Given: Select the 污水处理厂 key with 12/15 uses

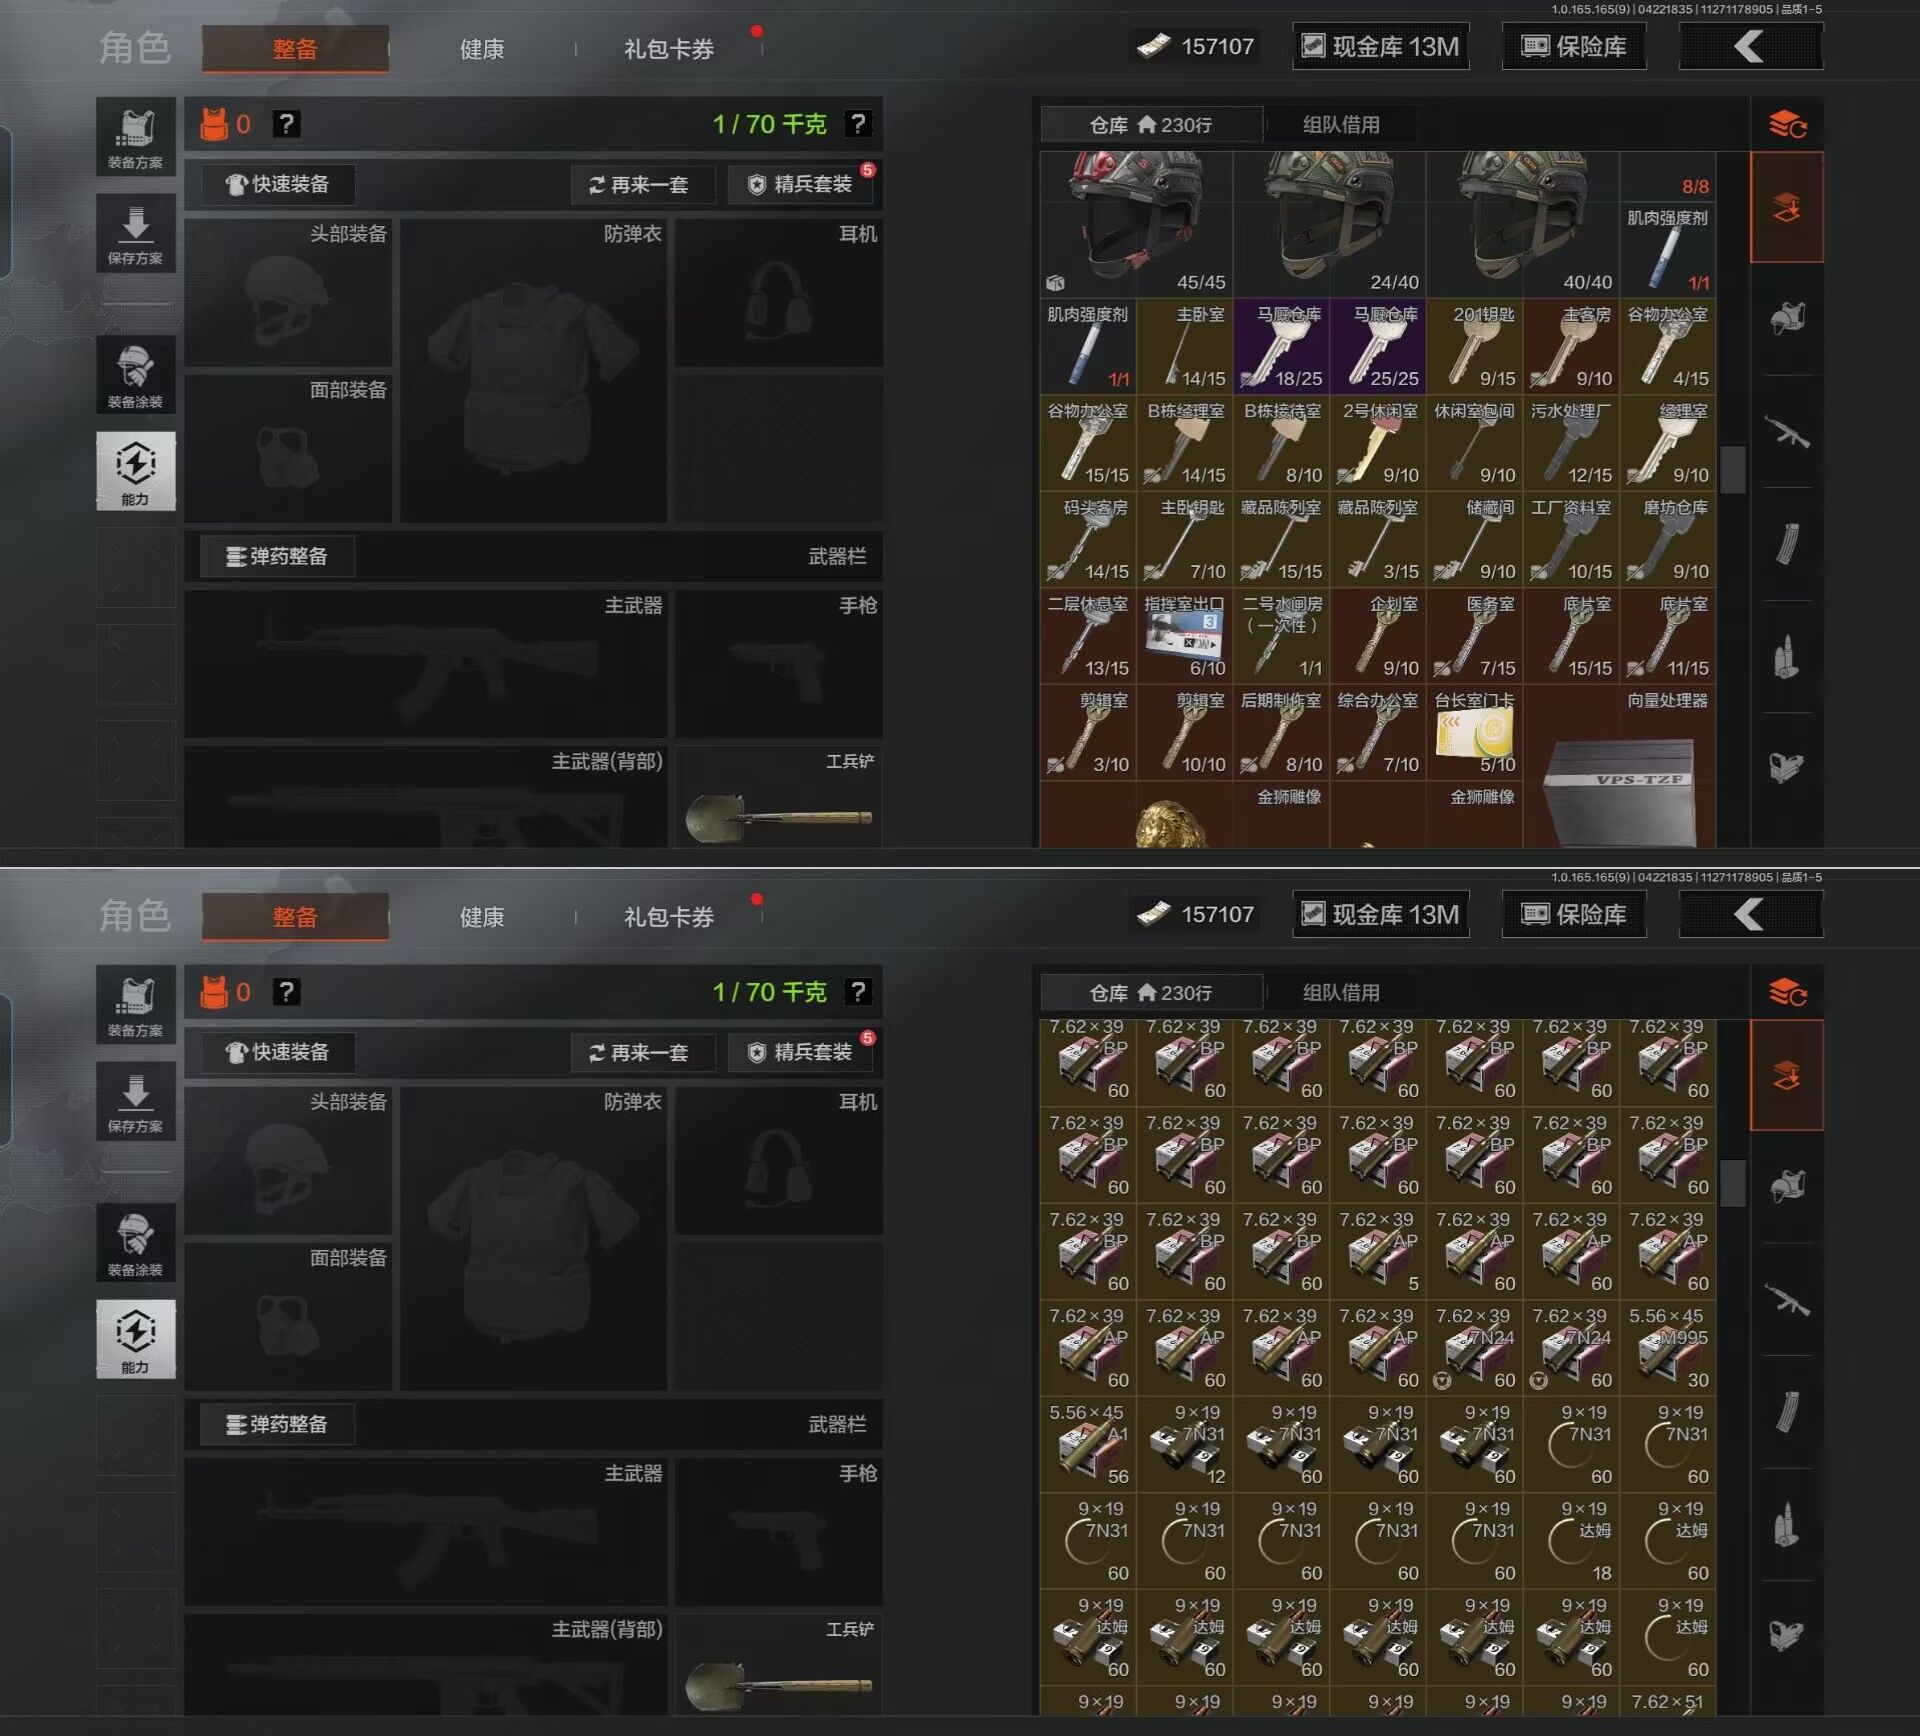Looking at the screenshot, I should (1571, 443).
